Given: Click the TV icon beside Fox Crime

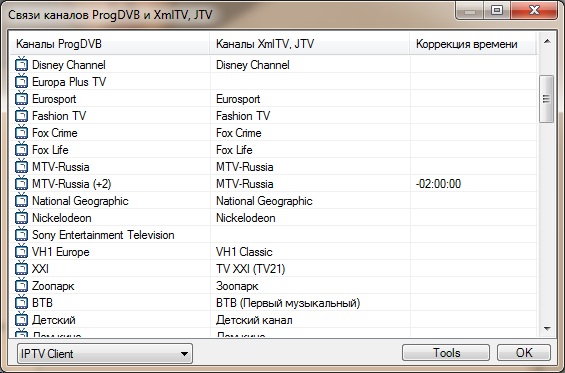Looking at the screenshot, I should point(21,132).
